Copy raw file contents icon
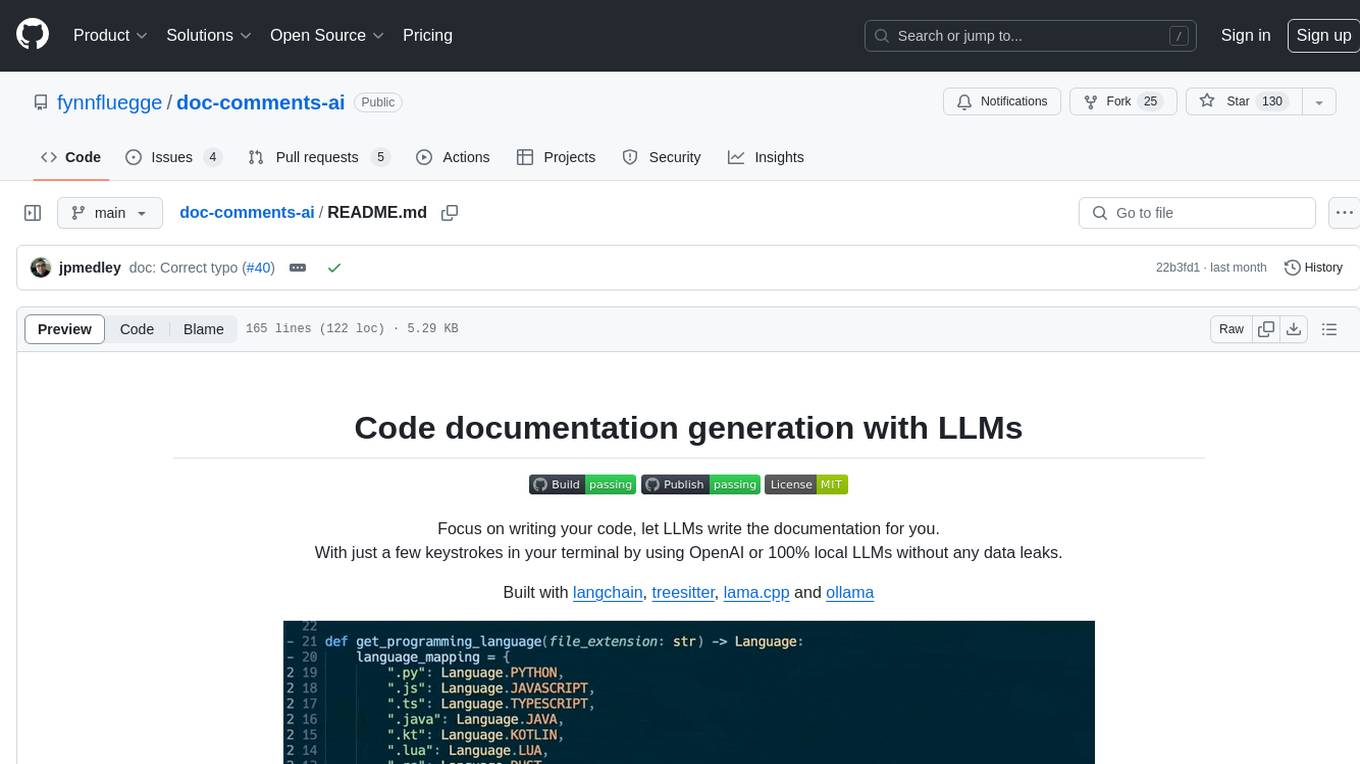 click(1266, 329)
